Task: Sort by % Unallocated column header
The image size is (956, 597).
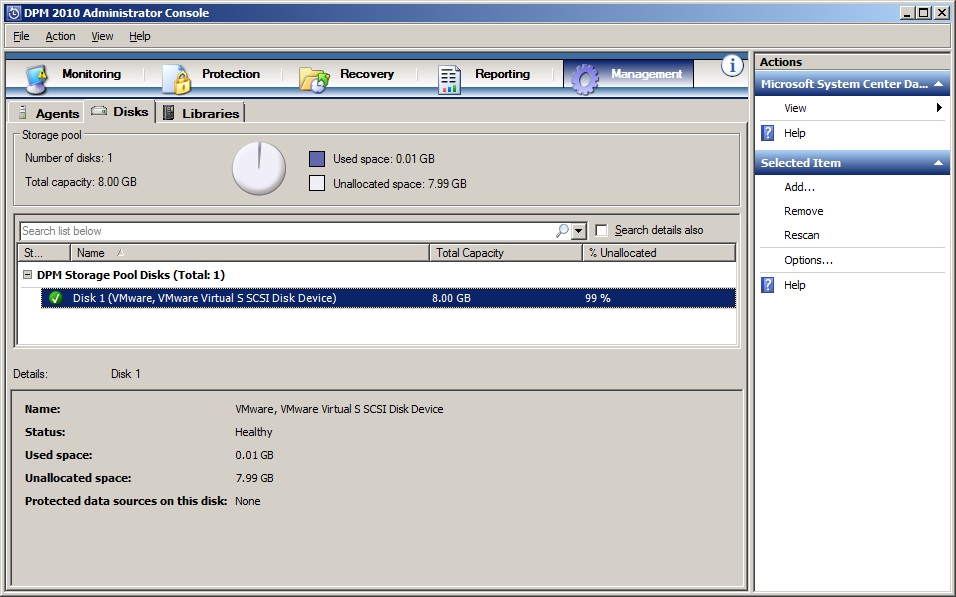Action: 659,252
